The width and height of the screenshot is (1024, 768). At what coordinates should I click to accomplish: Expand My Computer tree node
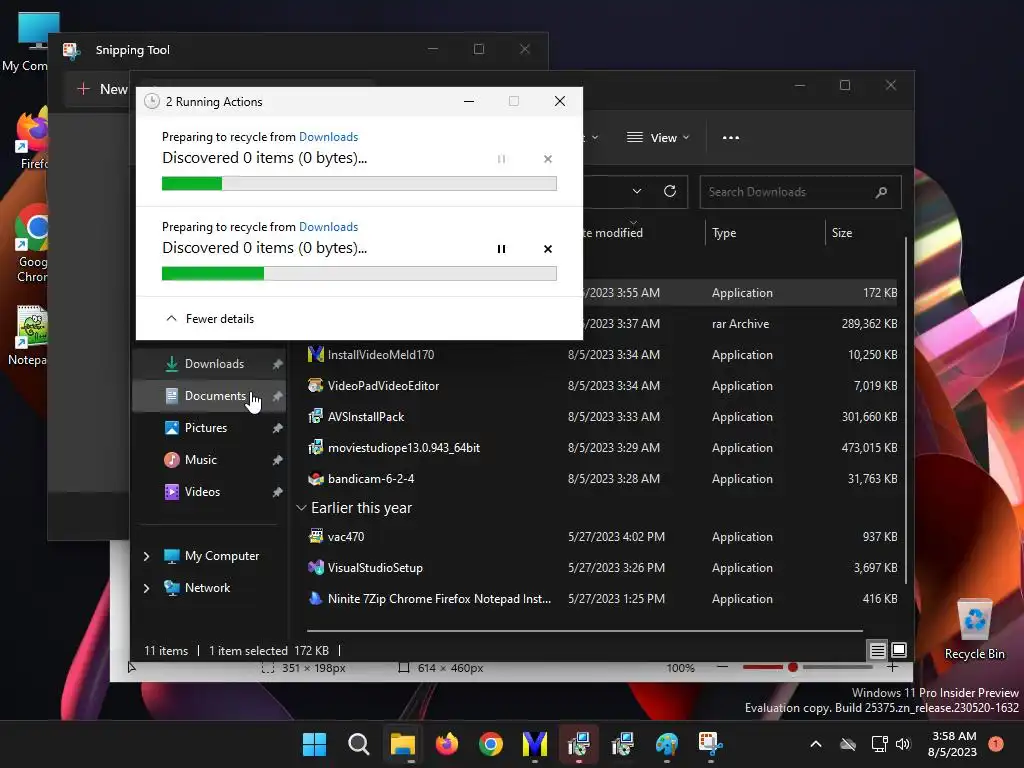[x=146, y=556]
